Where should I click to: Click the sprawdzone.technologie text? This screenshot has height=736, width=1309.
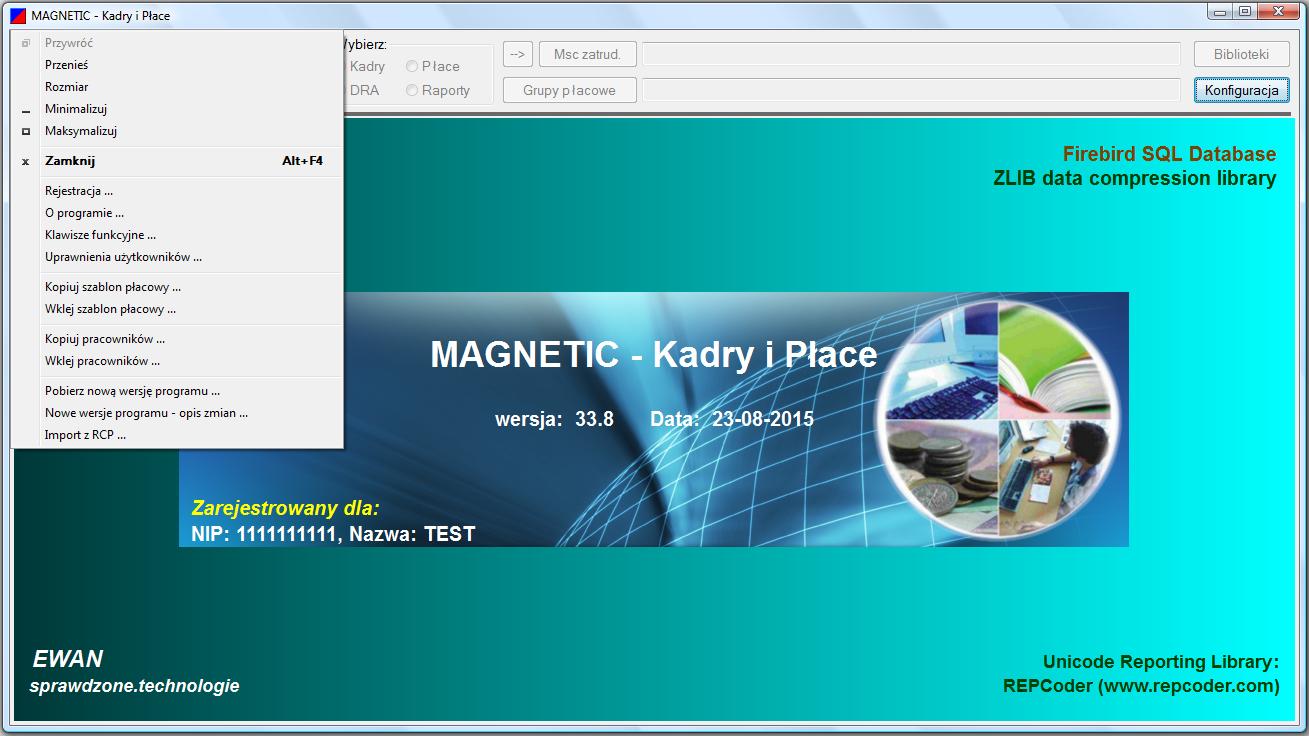tap(135, 686)
